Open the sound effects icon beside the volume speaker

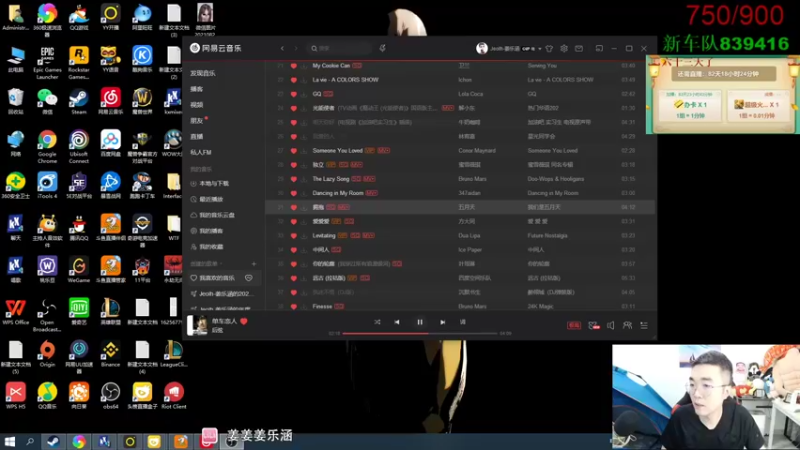[593, 325]
